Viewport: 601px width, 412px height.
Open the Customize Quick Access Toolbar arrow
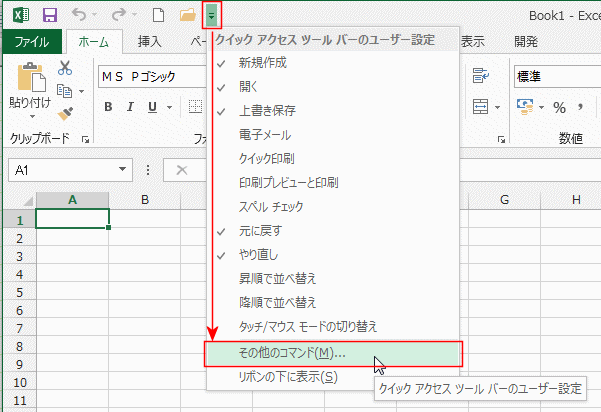pos(212,15)
